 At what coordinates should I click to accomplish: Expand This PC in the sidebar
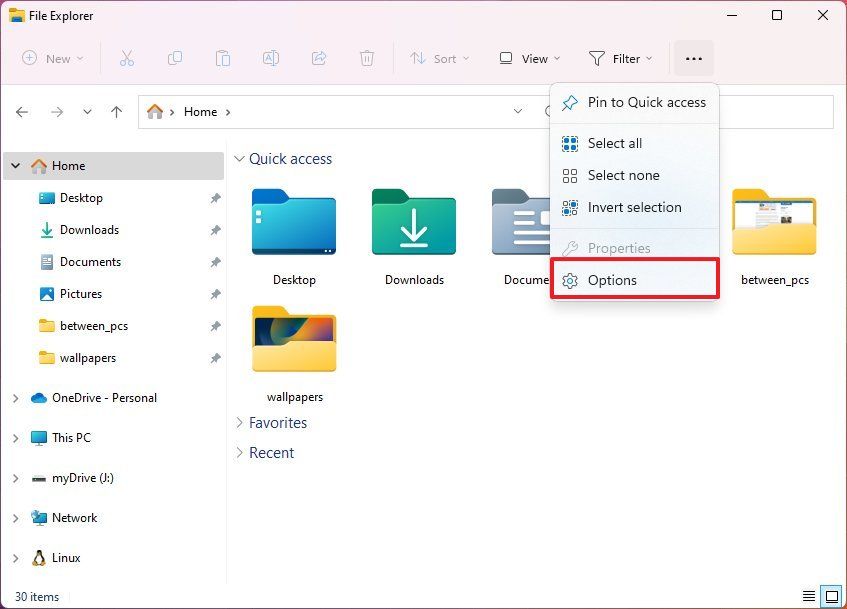pos(14,438)
